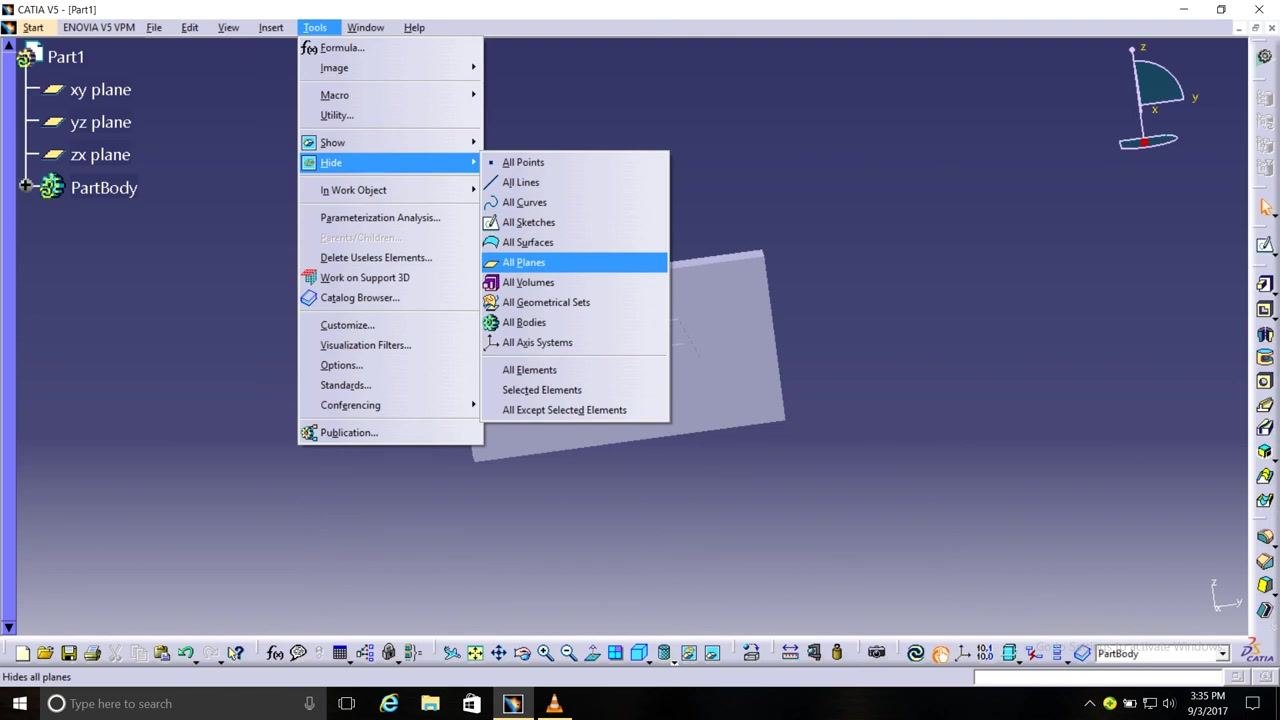Click the New document icon
The height and width of the screenshot is (720, 1280).
click(x=22, y=653)
